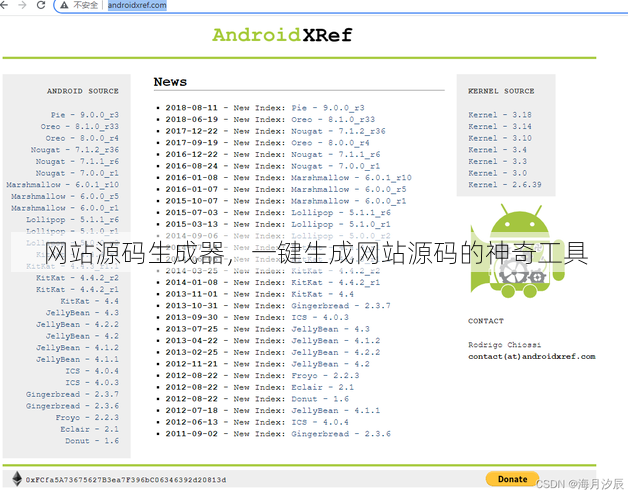This screenshot has width=628, height=490.
Task: Open ICS - 4.0.3 in sidebar
Action: [x=92, y=382]
